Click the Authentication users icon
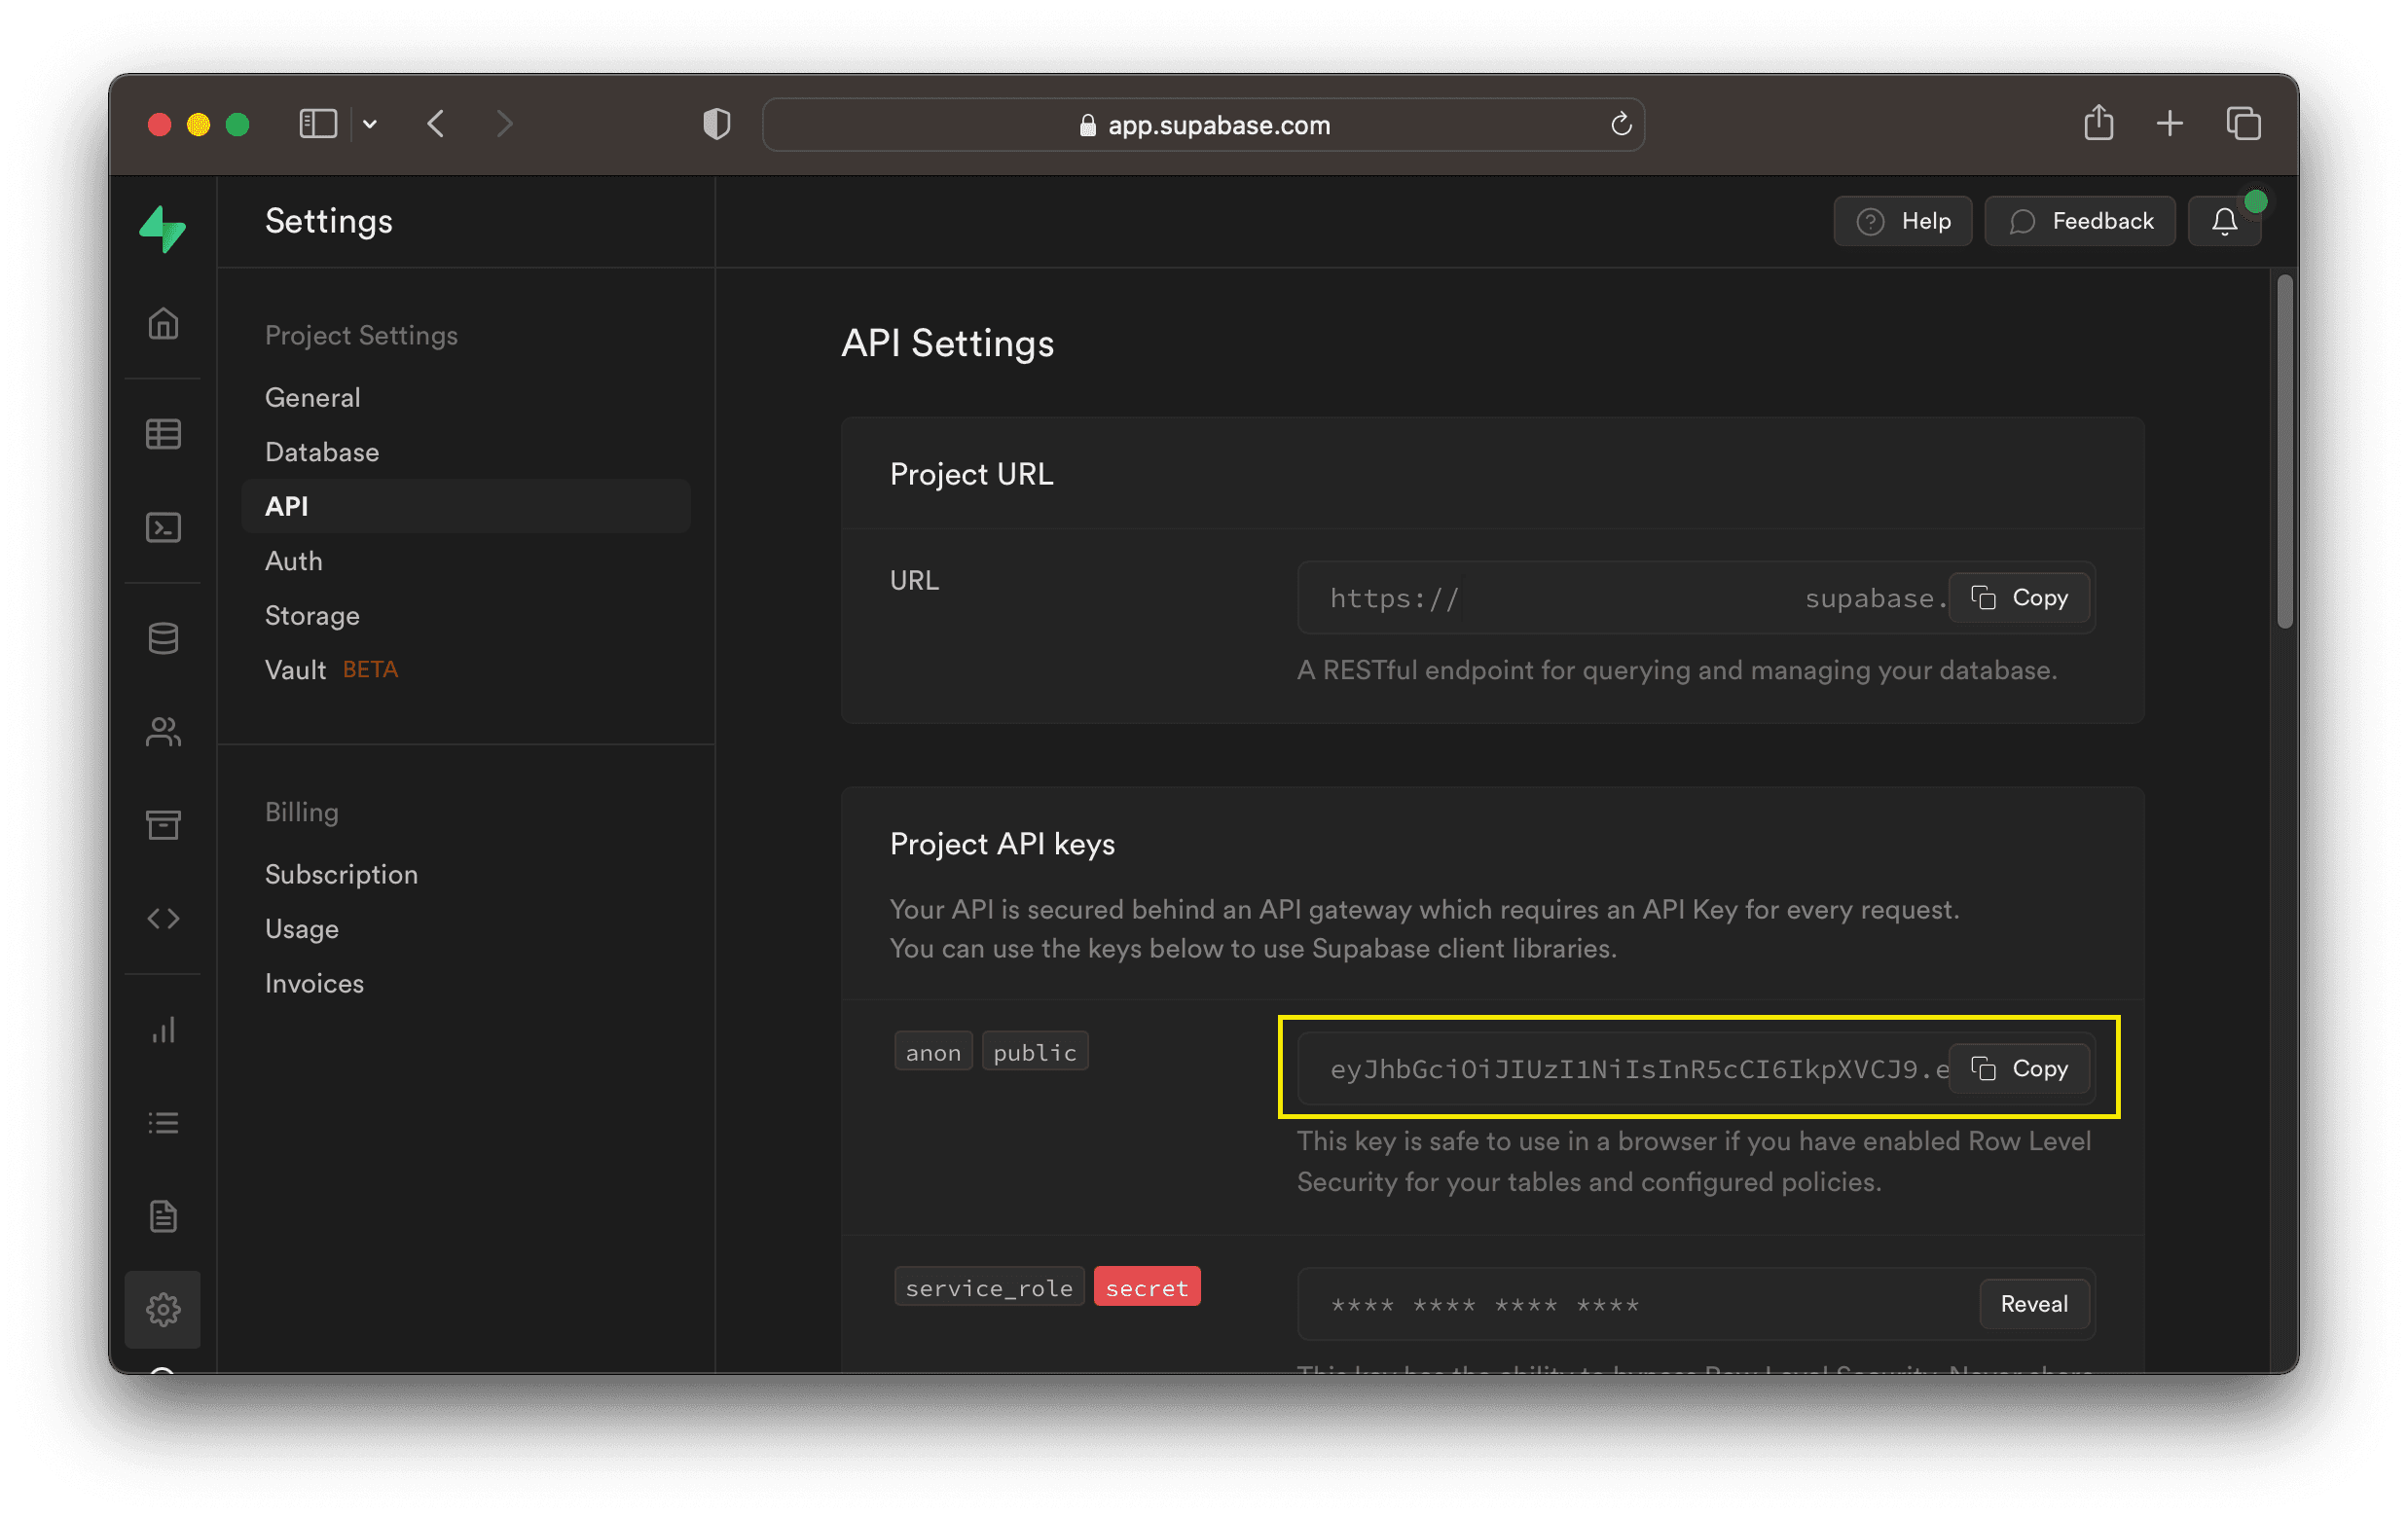The width and height of the screenshot is (2408, 1518). click(163, 728)
